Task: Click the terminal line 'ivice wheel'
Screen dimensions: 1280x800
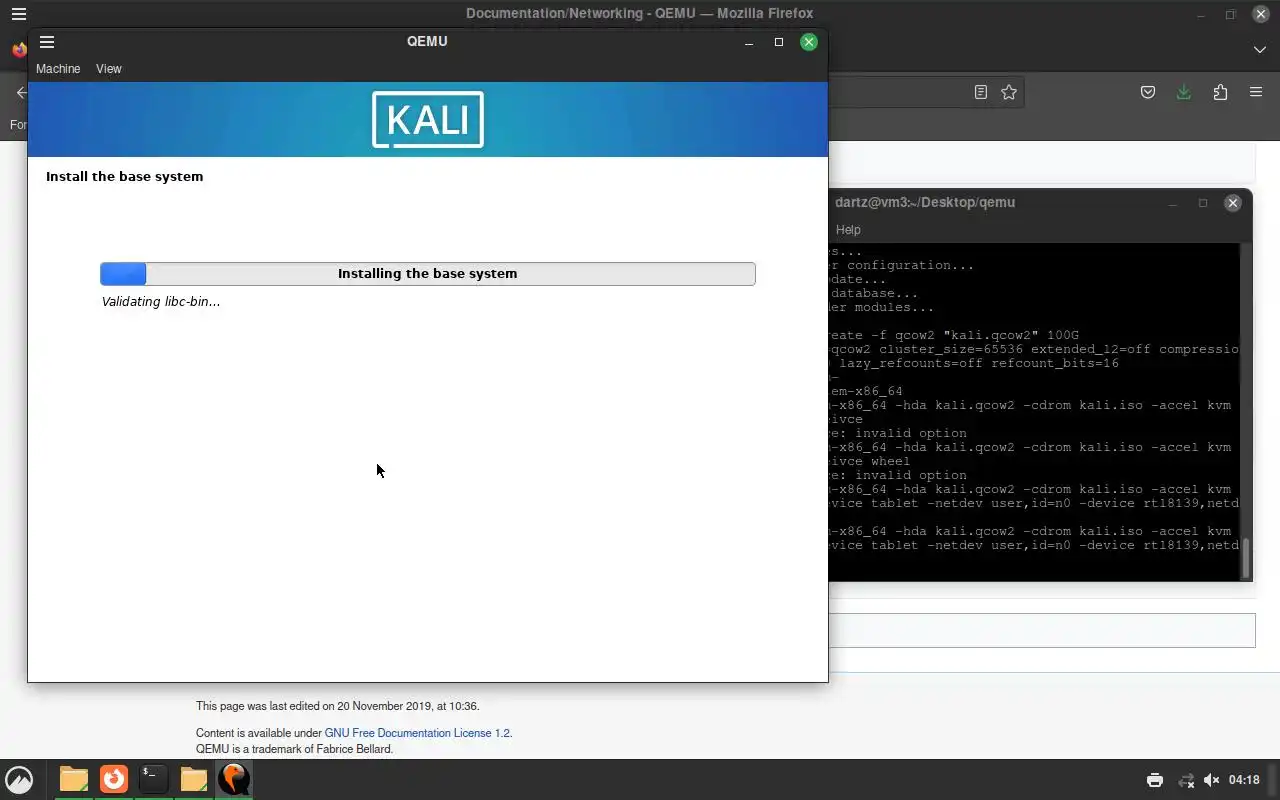Action: tap(870, 462)
